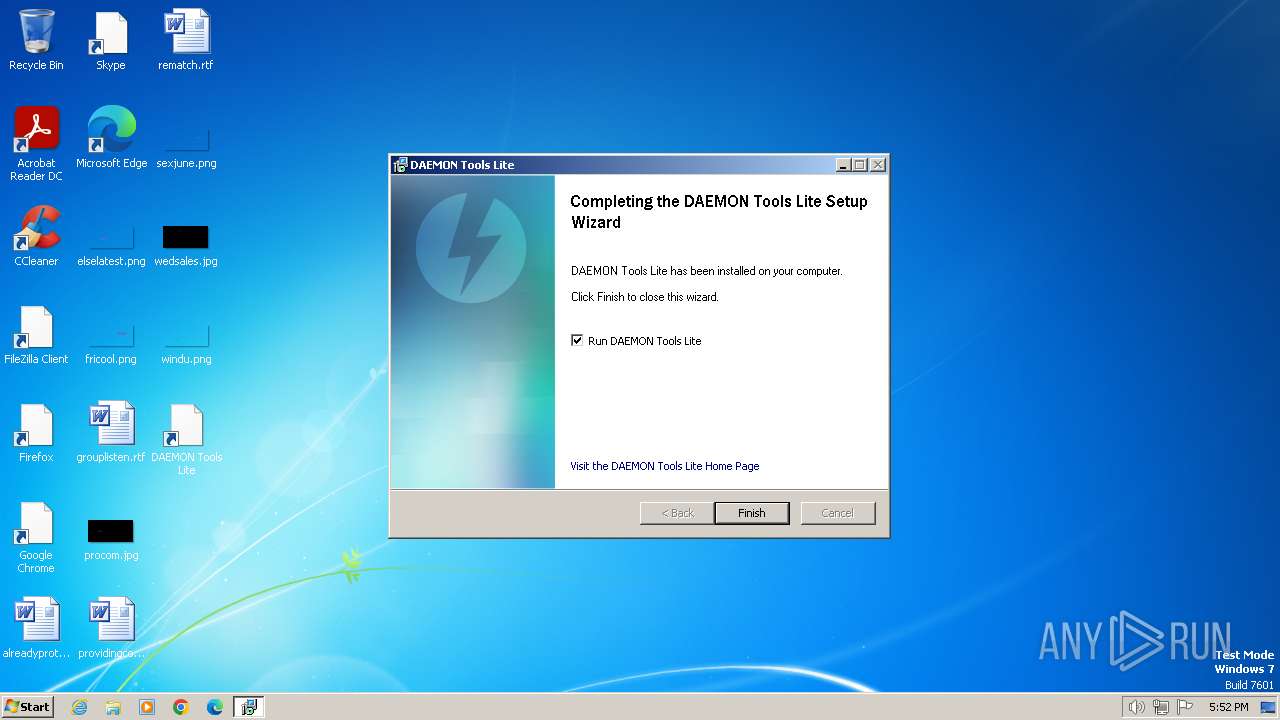The width and height of the screenshot is (1280, 720).
Task: Uncheck Run DAEMON Tools Lite checkbox
Action: pyautogui.click(x=577, y=341)
